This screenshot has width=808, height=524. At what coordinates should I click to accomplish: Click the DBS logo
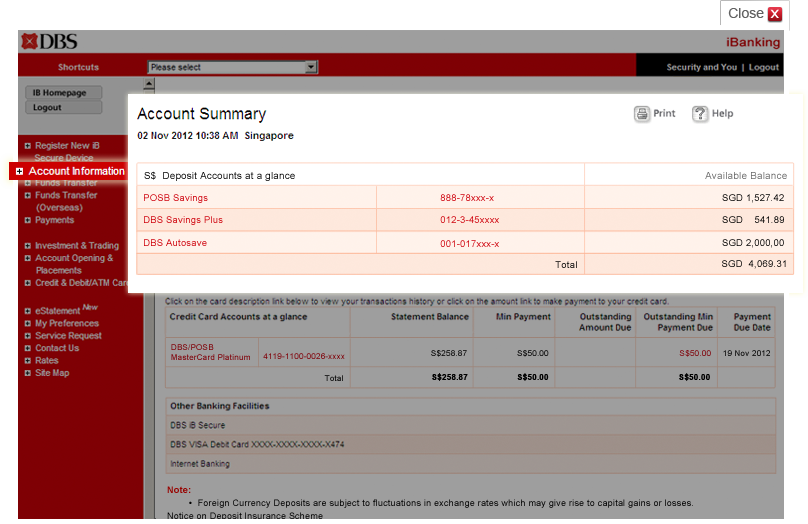click(49, 41)
